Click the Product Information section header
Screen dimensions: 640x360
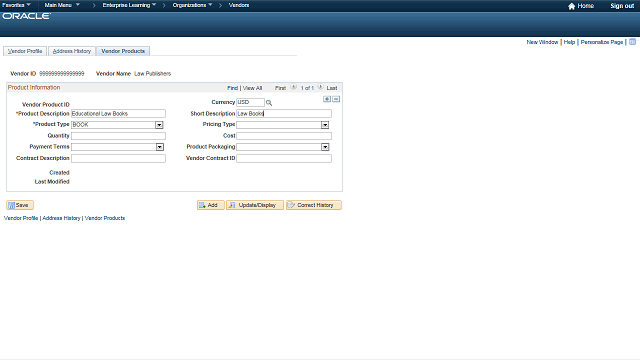pyautogui.click(x=34, y=87)
